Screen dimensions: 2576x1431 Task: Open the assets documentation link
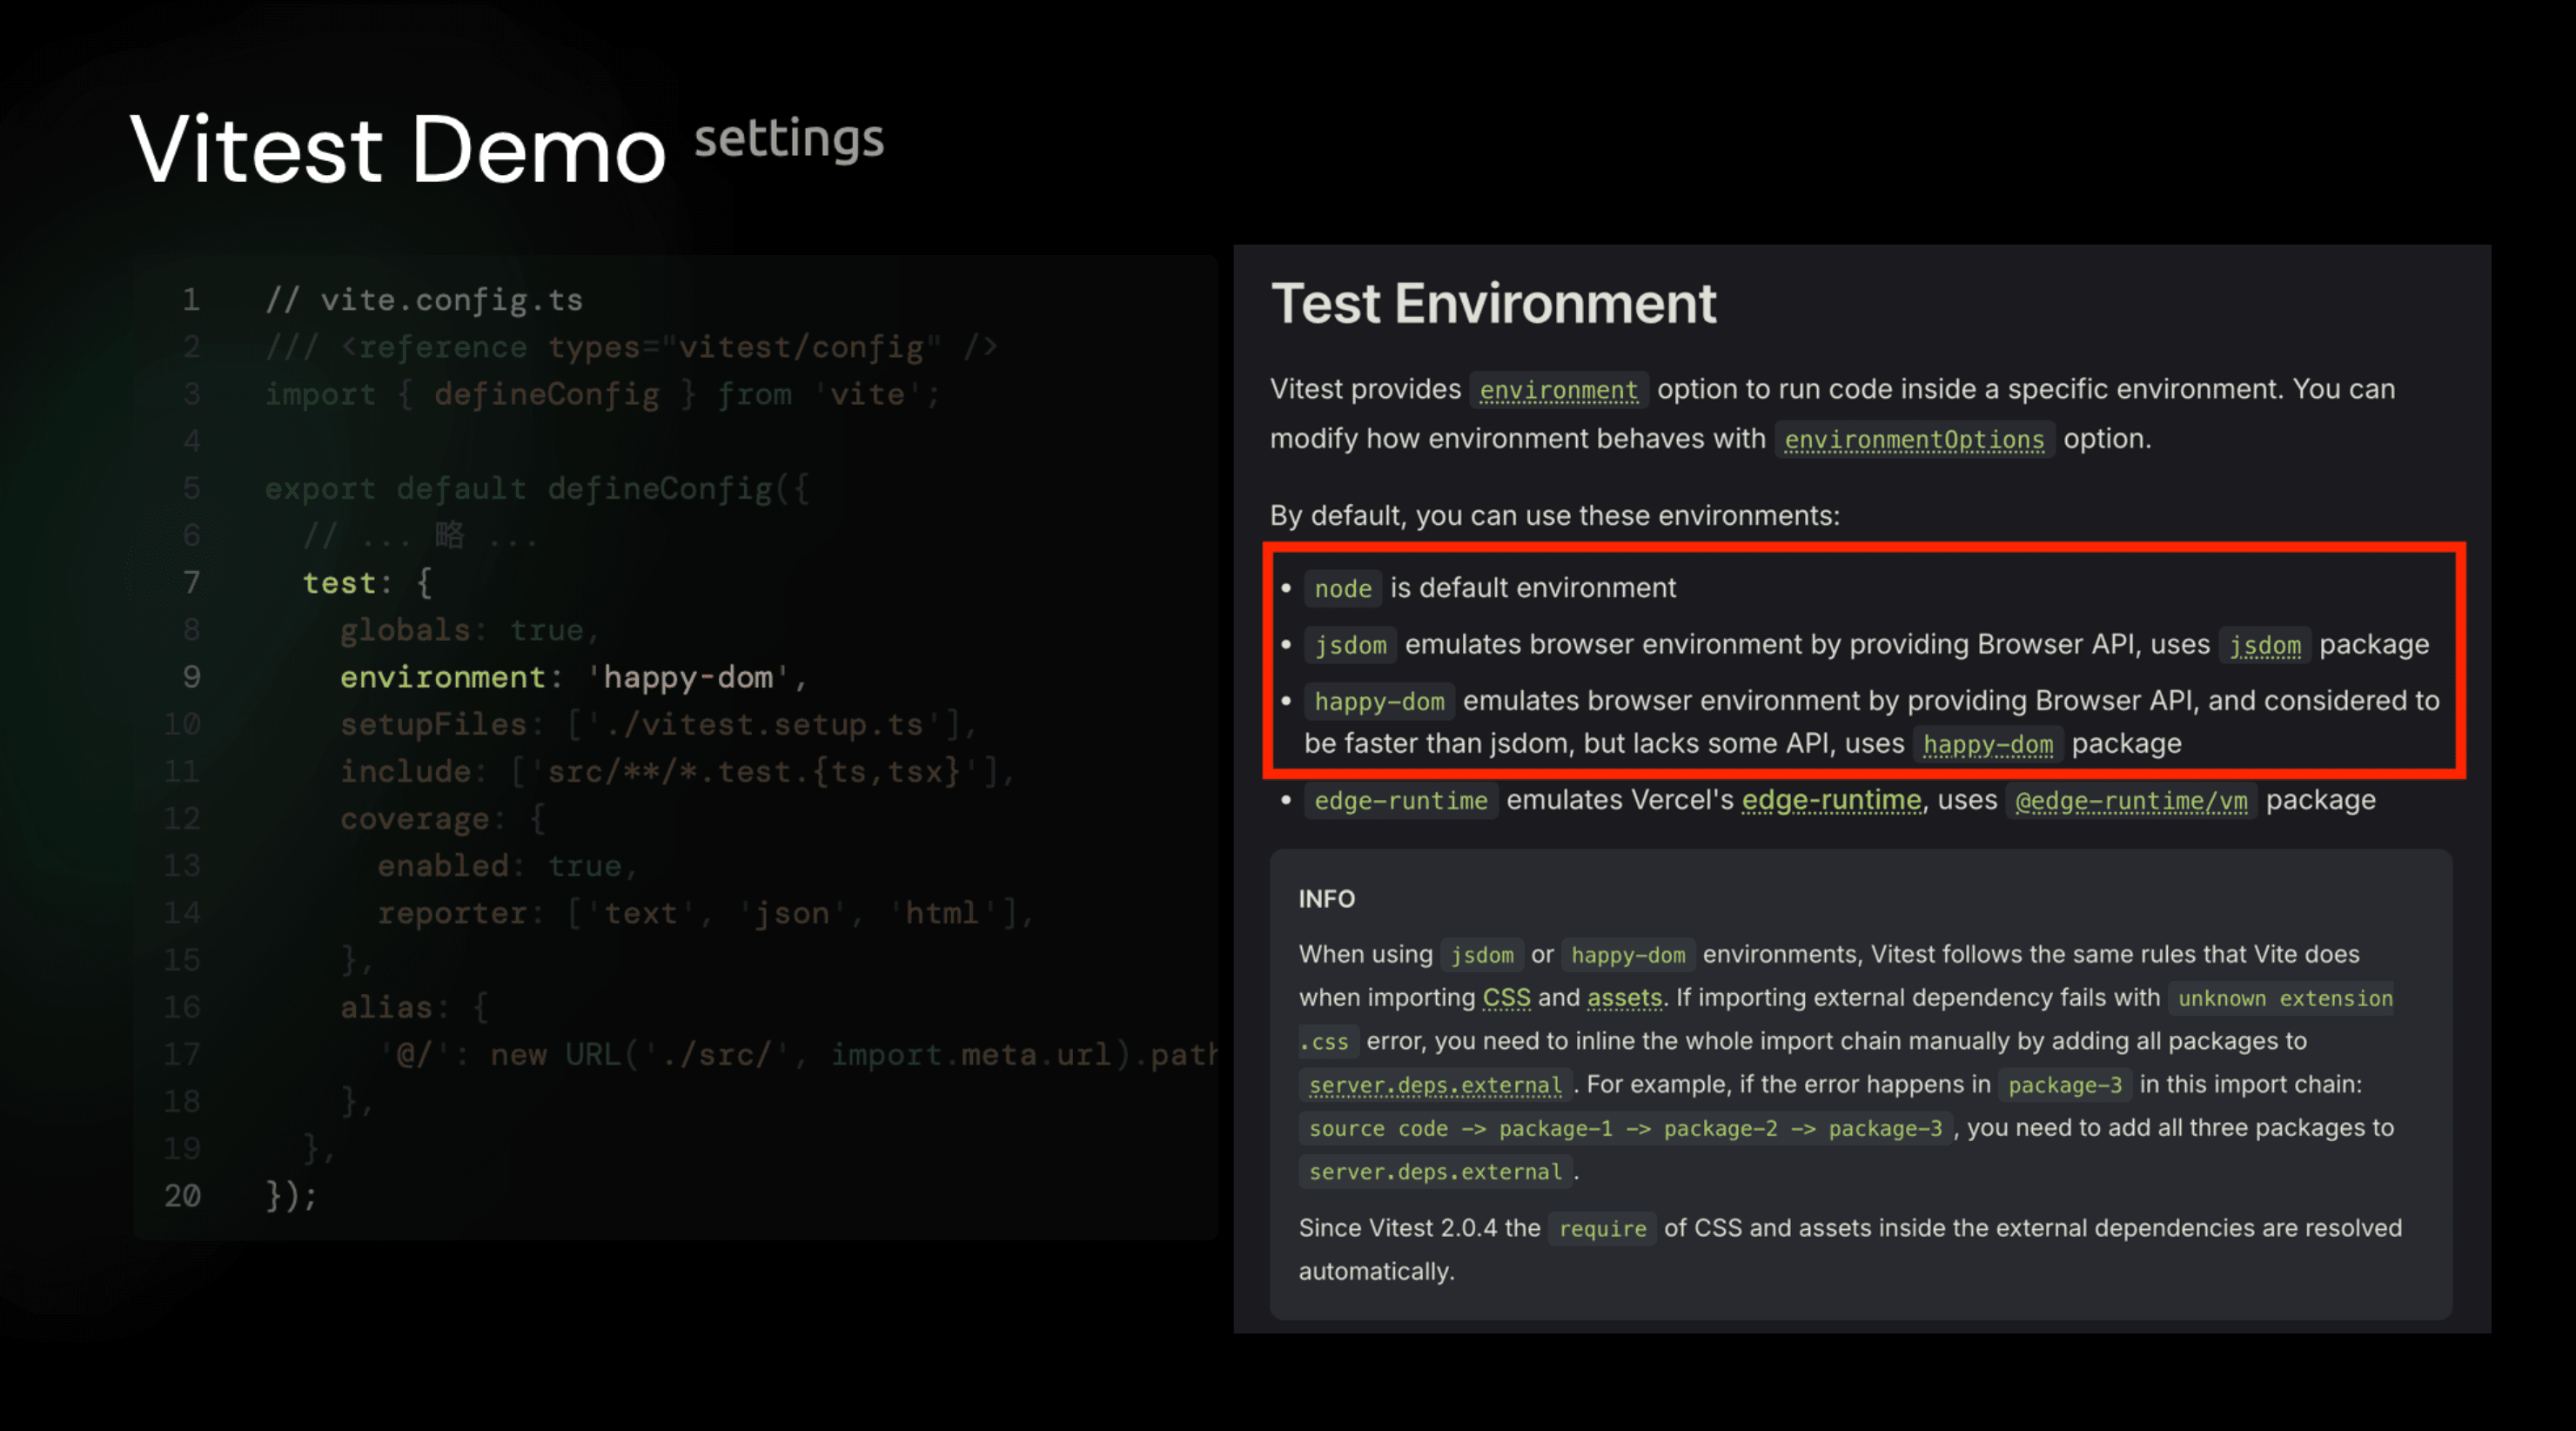click(x=1624, y=997)
